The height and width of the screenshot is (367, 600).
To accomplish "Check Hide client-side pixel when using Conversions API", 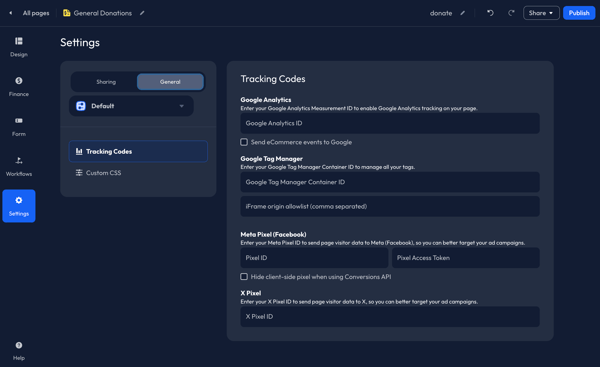I will [x=244, y=276].
